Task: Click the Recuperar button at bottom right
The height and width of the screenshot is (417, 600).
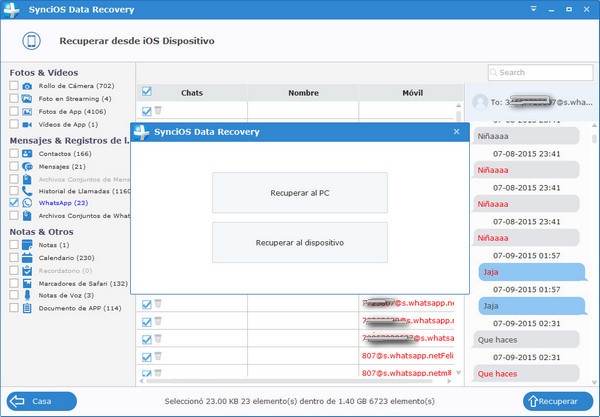Action: (558, 401)
